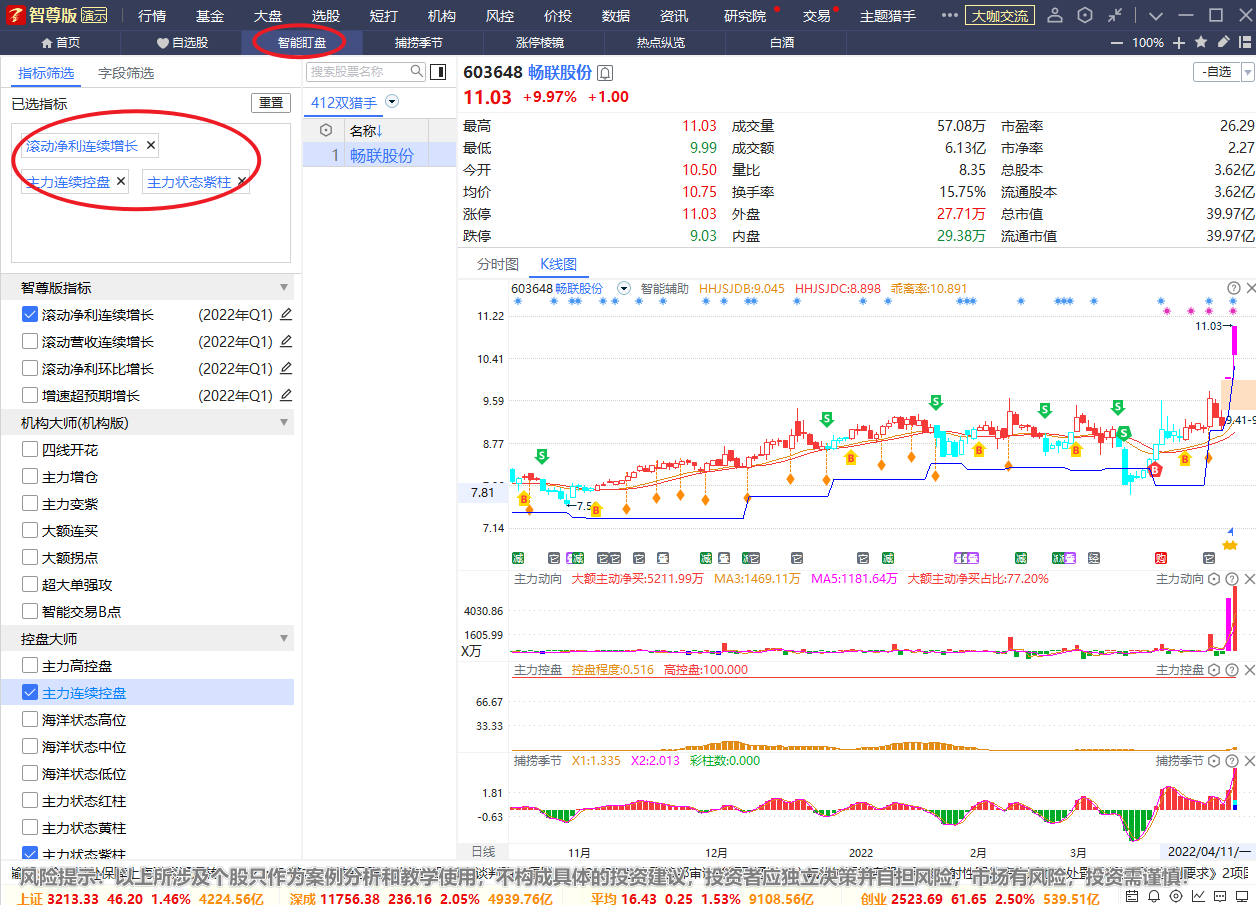Click the shrink window arrows icon
Screen dimensions: 1256x905
coord(1116,15)
